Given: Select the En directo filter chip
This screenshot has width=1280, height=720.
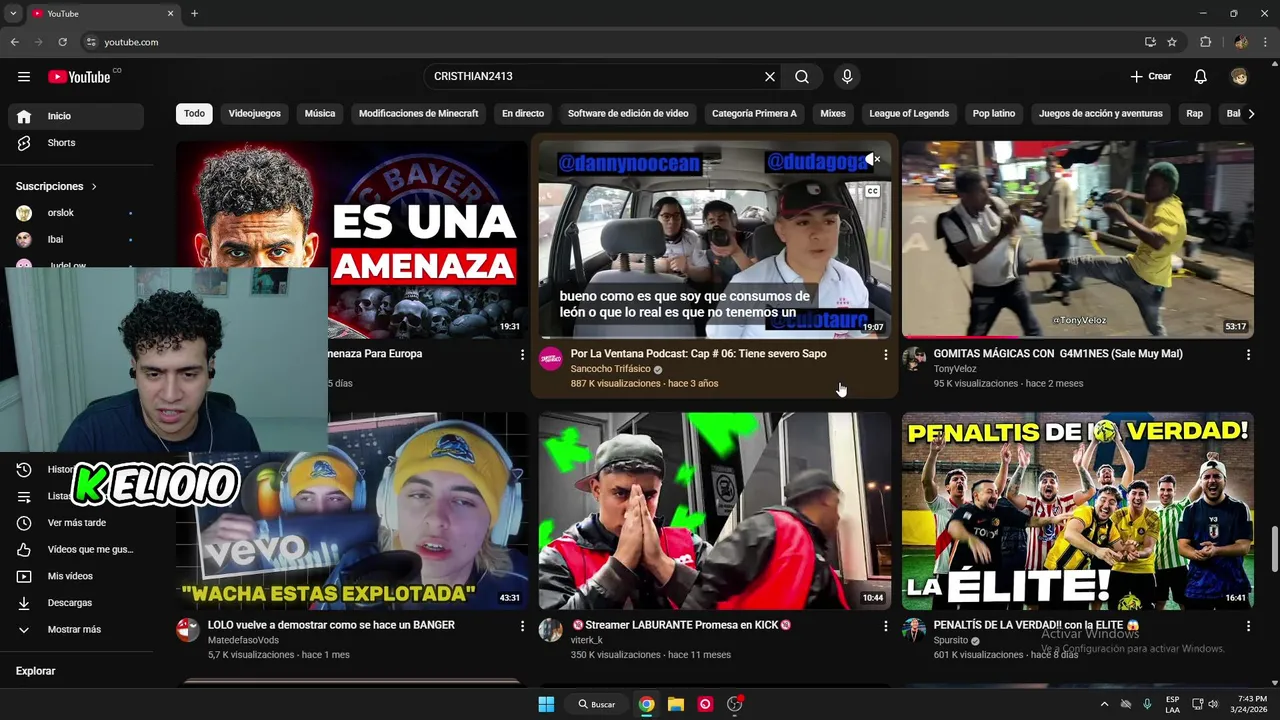Looking at the screenshot, I should 523,114.
